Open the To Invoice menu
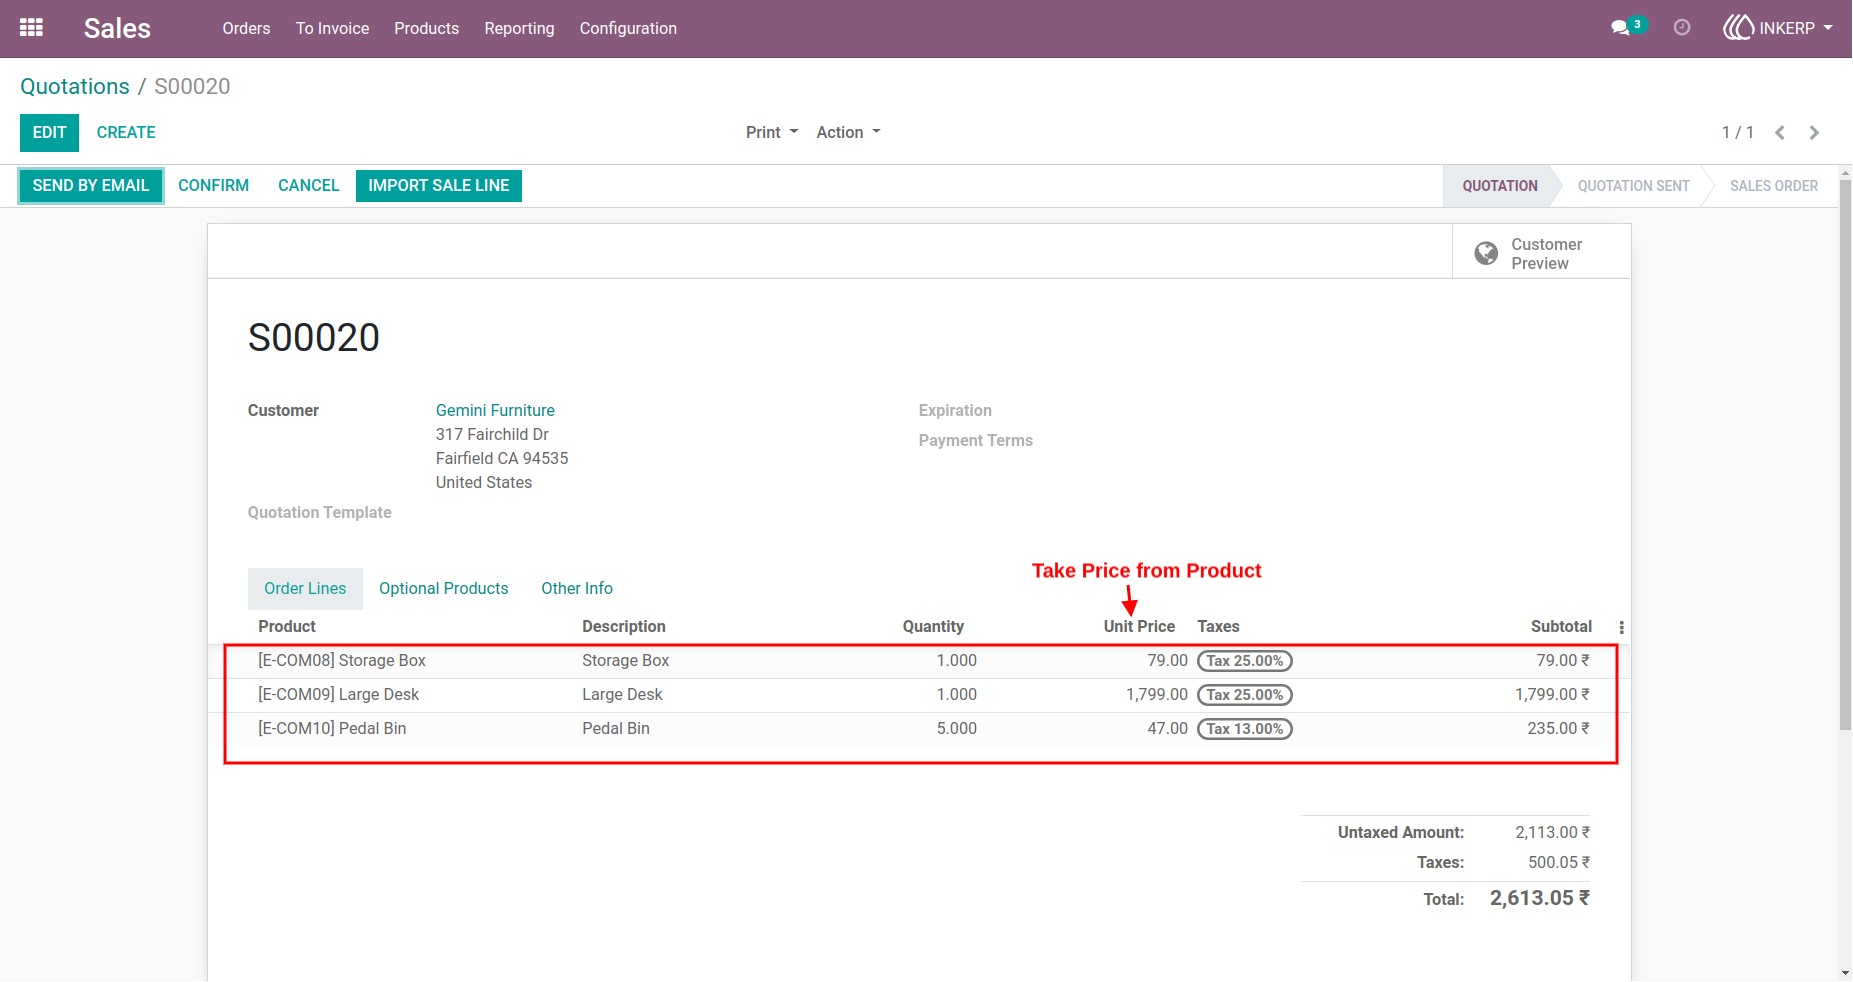Image resolution: width=1853 pixels, height=982 pixels. coord(332,28)
